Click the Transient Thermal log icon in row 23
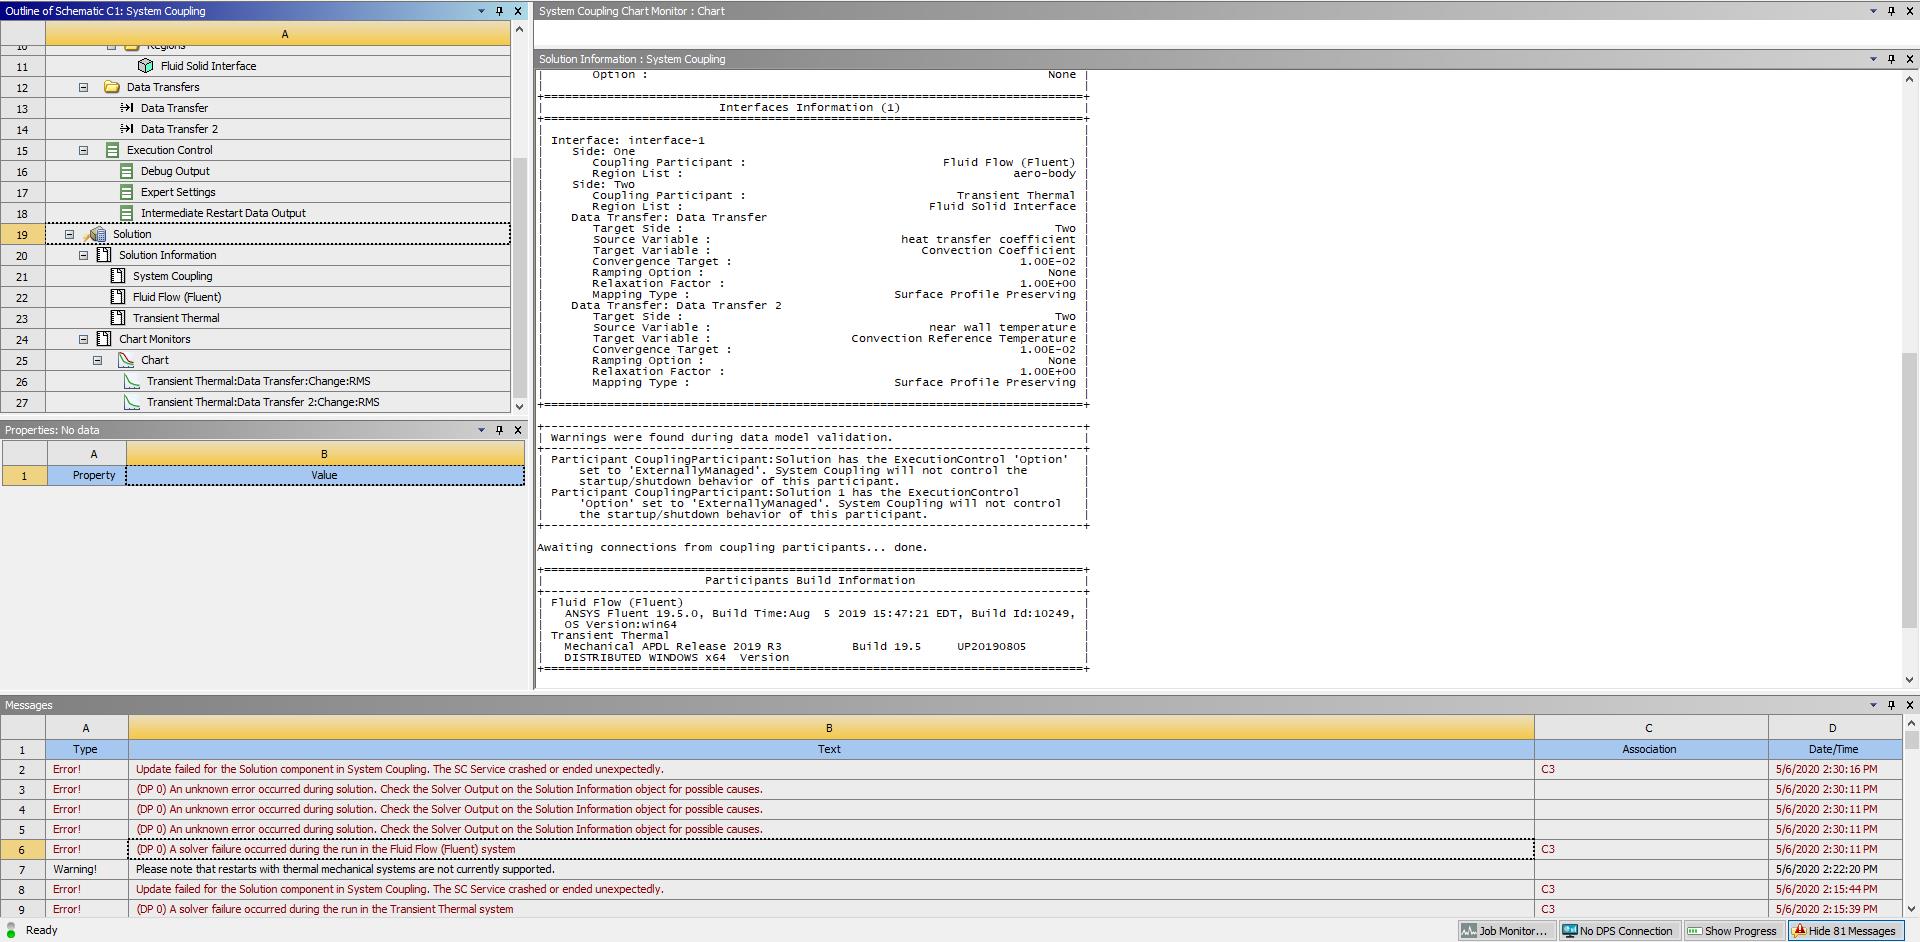The height and width of the screenshot is (942, 1920). [118, 318]
